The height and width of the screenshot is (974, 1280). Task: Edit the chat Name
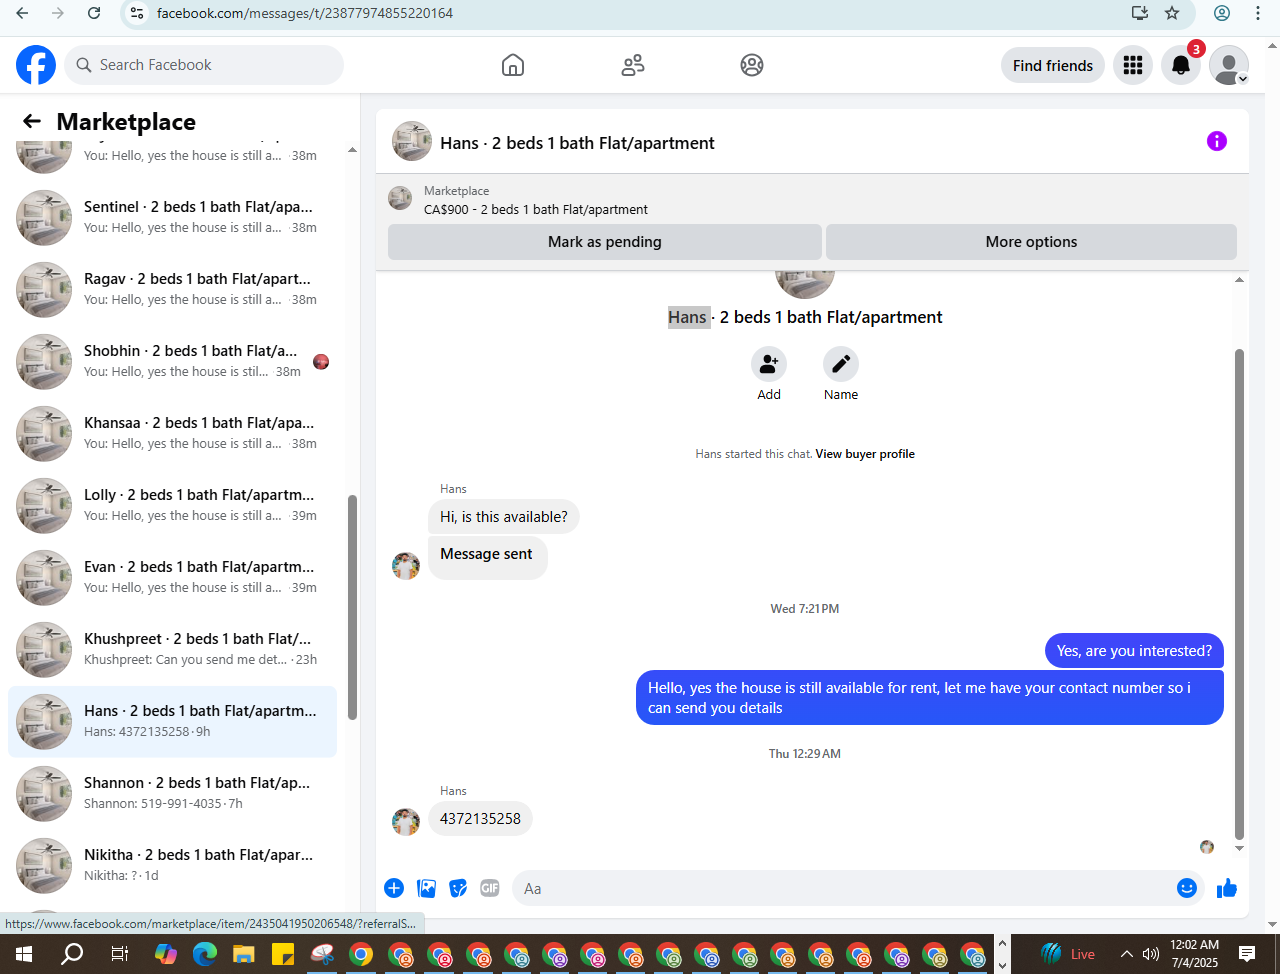(841, 364)
